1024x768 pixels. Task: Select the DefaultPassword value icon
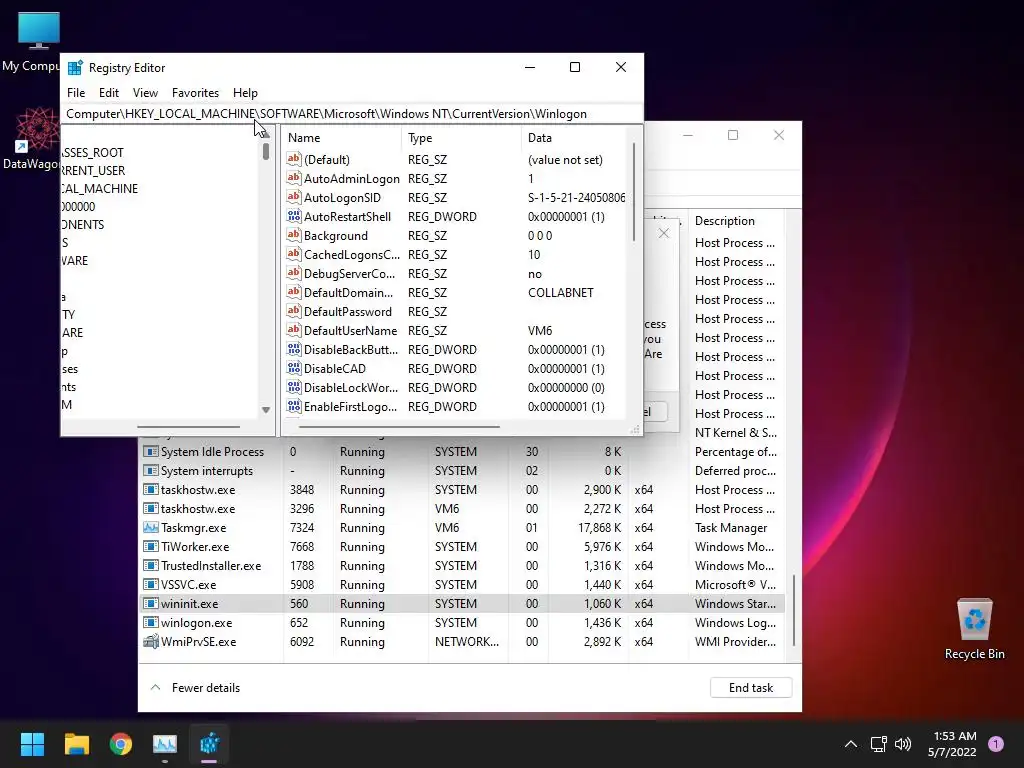click(x=294, y=311)
